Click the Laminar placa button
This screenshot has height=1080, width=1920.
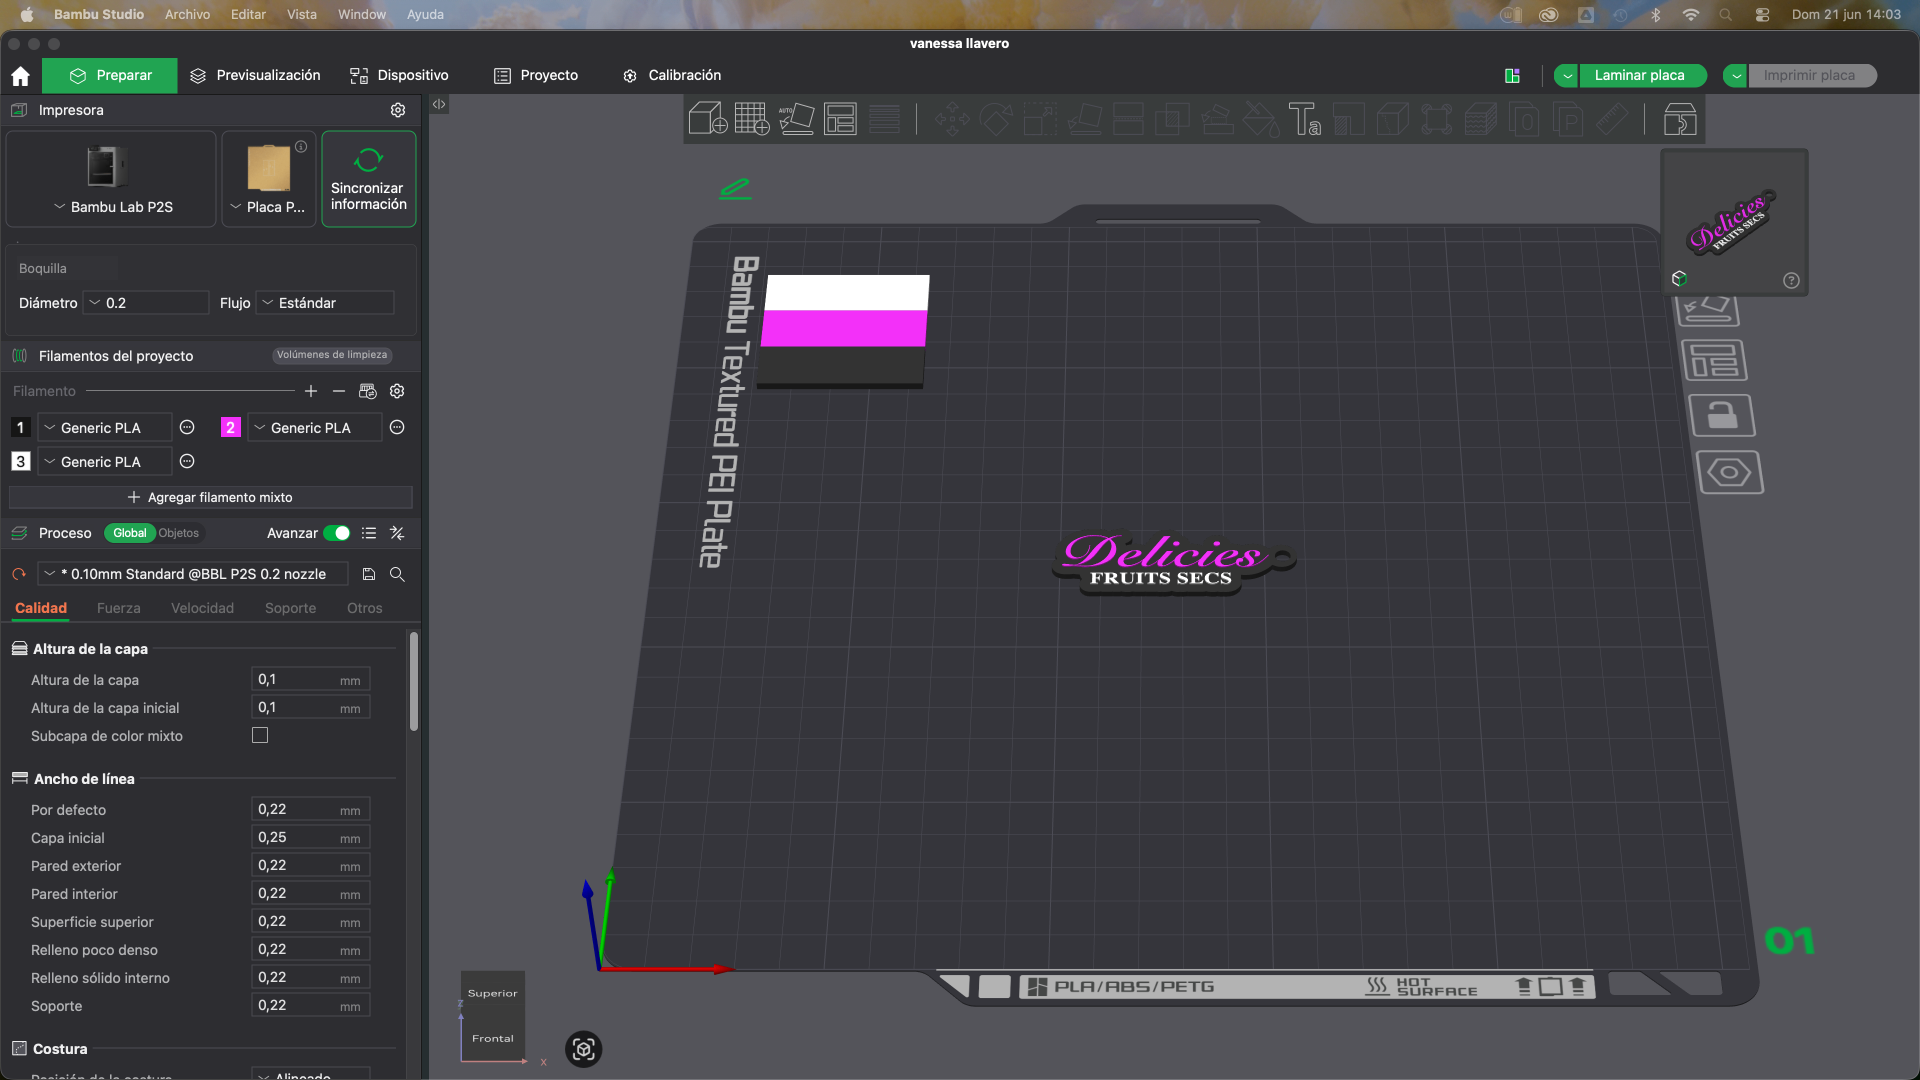[x=1642, y=76]
